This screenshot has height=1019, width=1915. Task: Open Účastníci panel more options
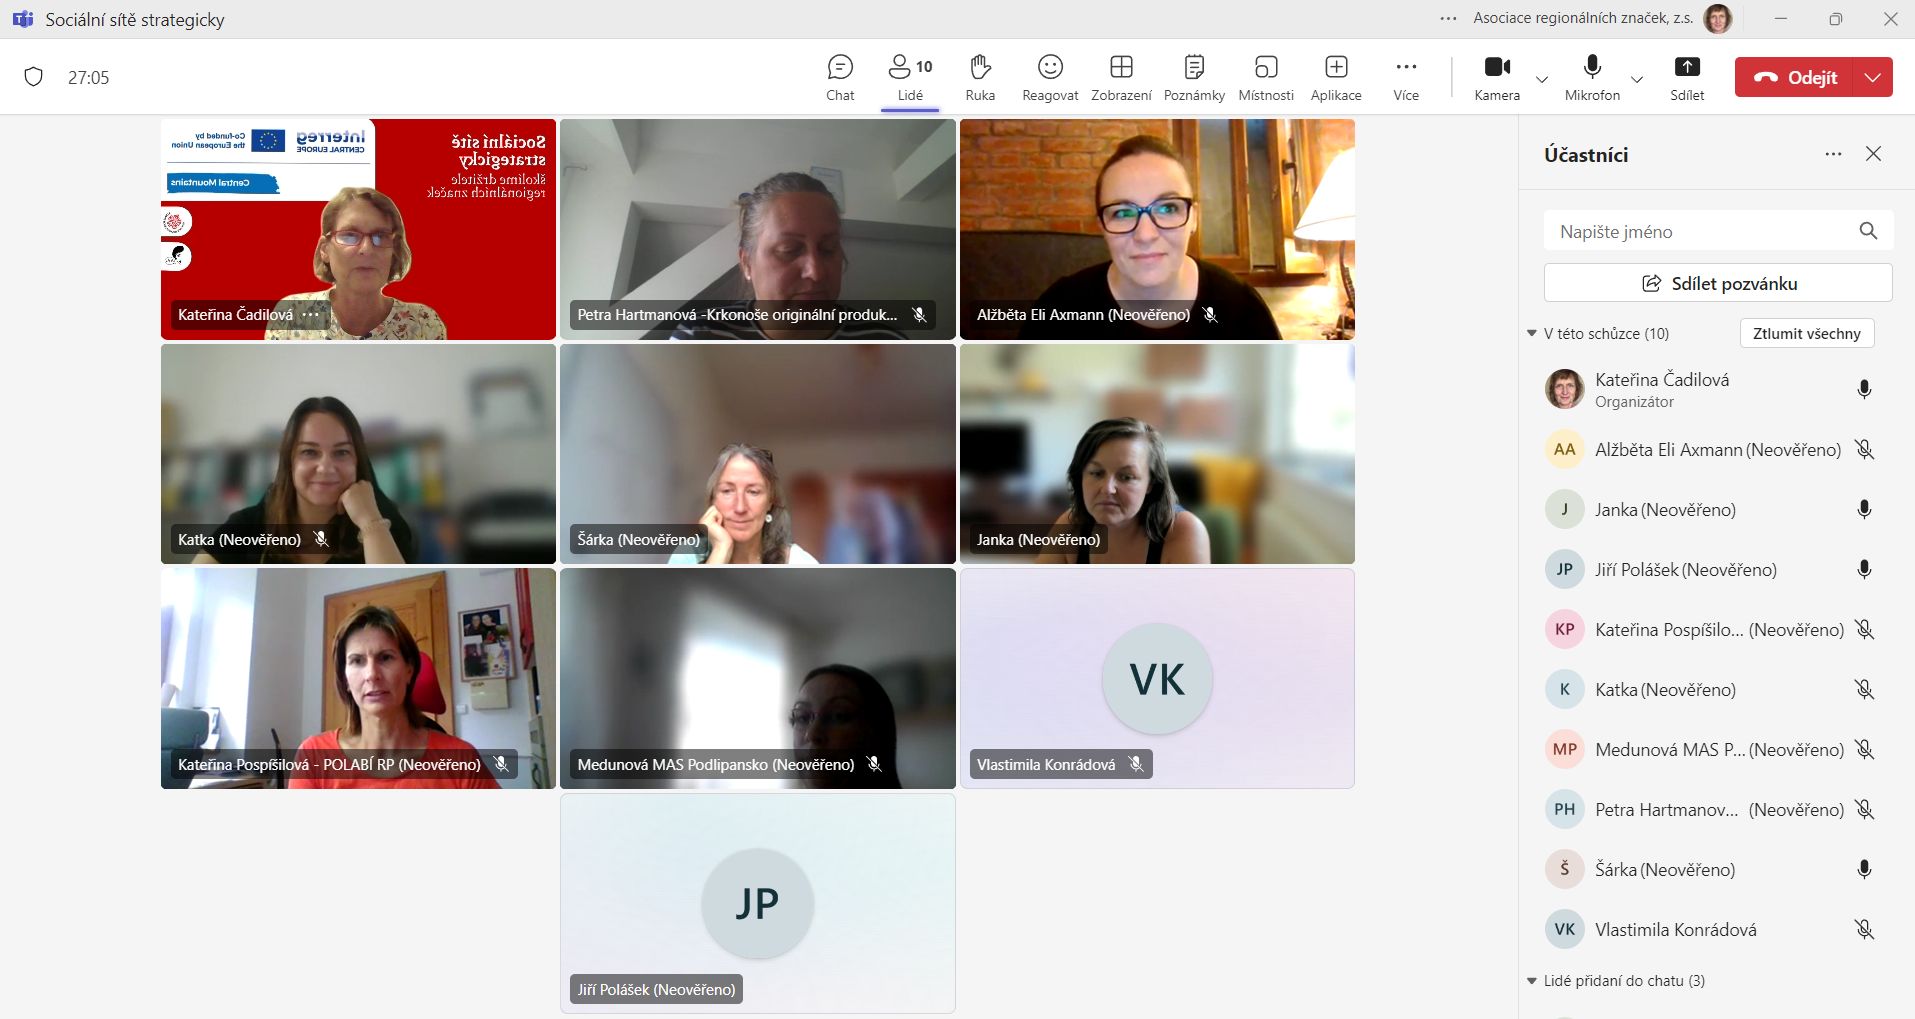coord(1833,154)
